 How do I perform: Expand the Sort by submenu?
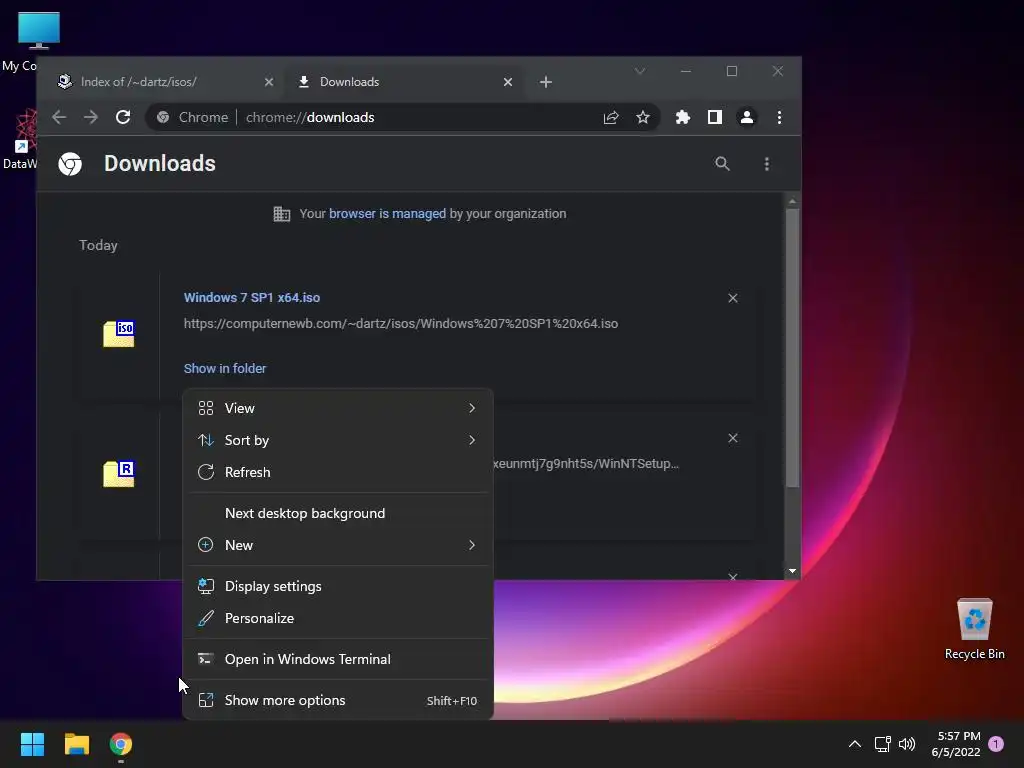(x=338, y=440)
